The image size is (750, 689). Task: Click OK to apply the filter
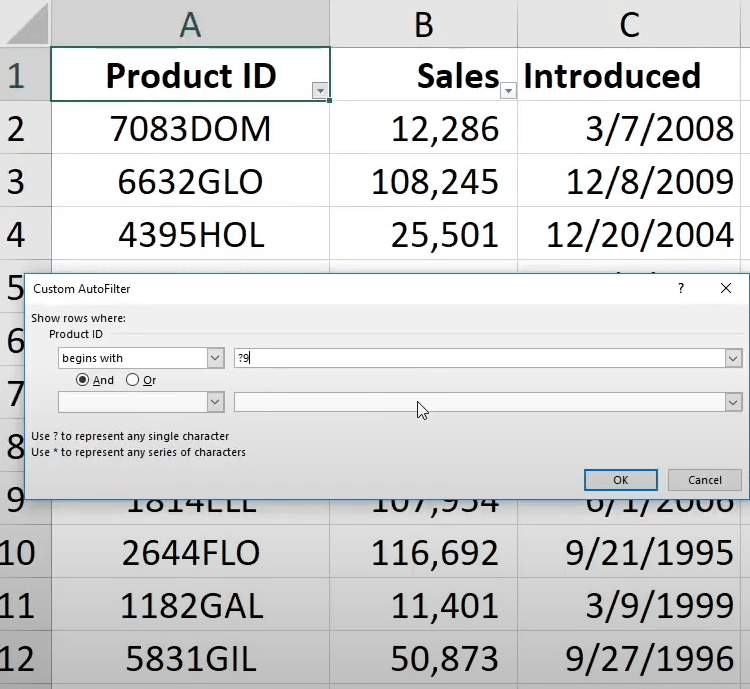(x=620, y=480)
